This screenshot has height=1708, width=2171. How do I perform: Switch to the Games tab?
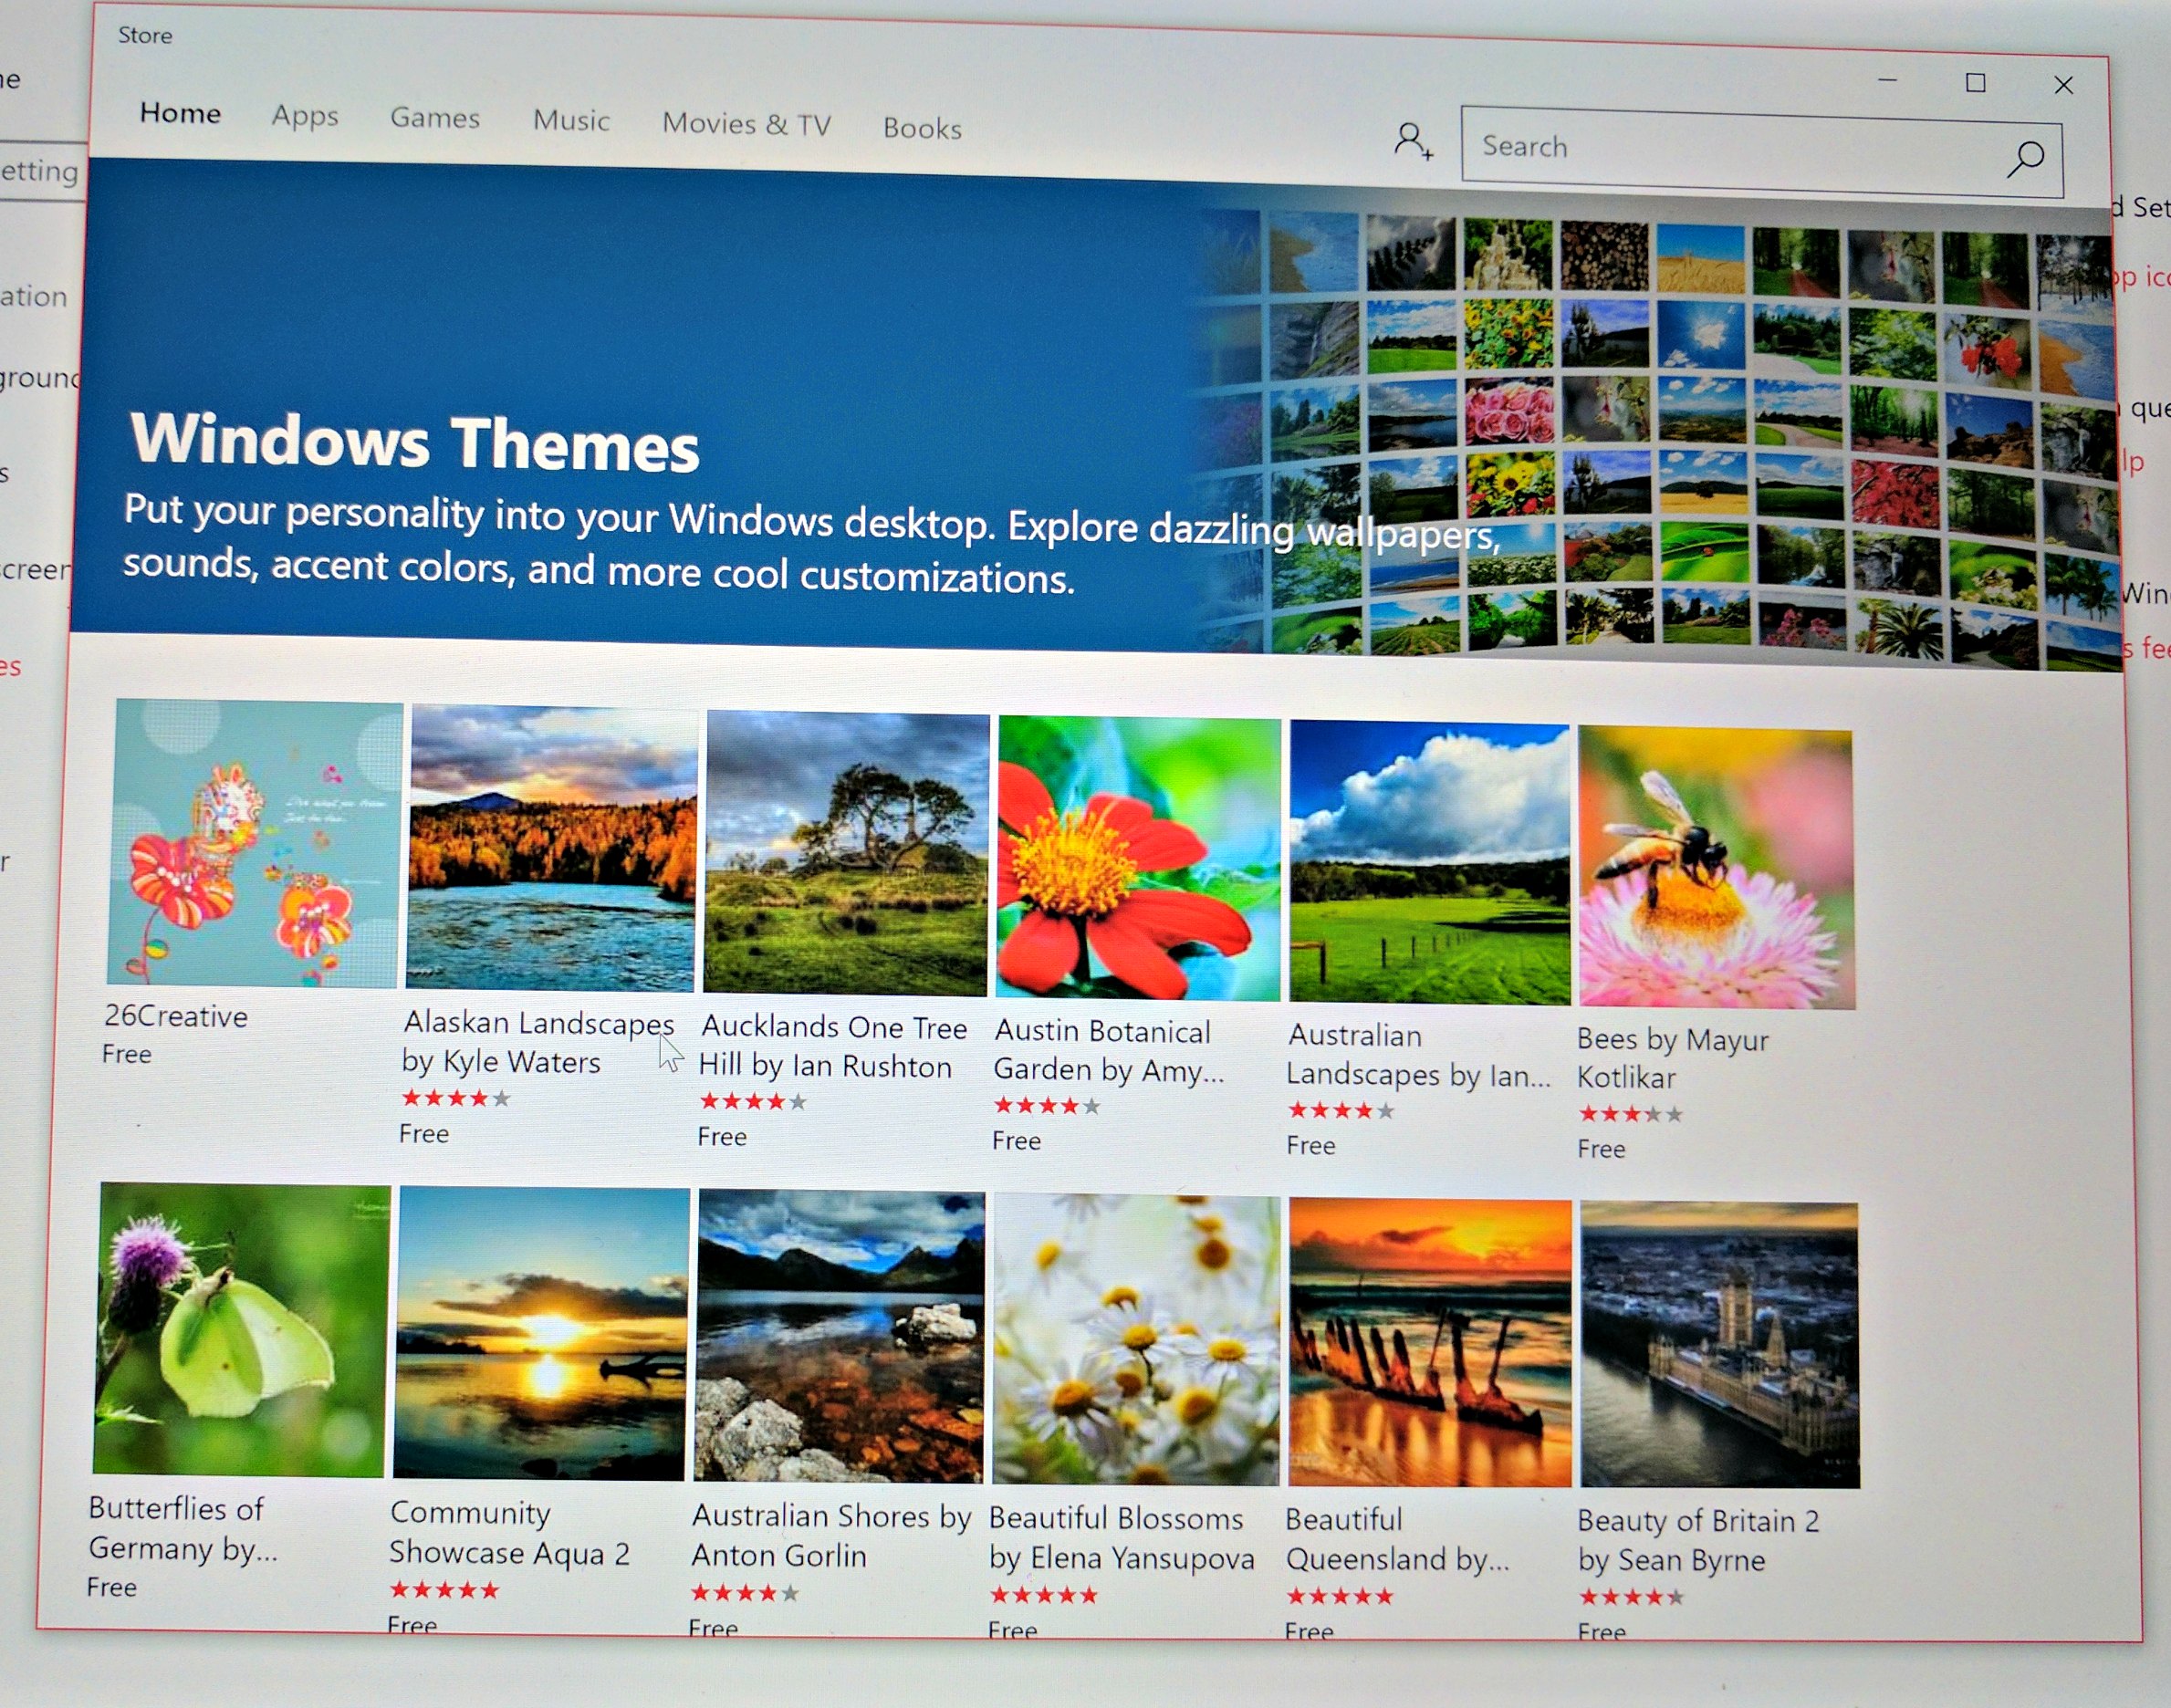tap(435, 118)
